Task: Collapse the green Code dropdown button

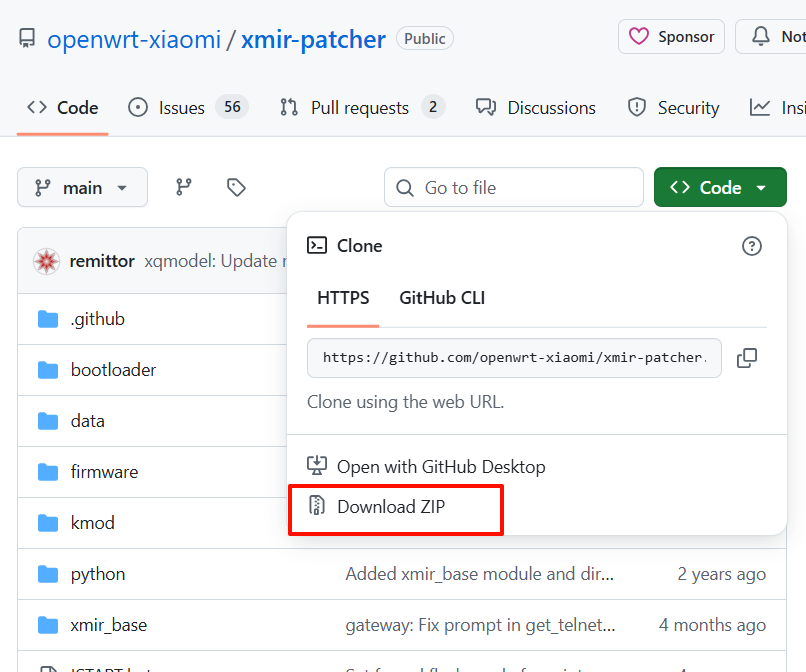Action: click(x=720, y=187)
